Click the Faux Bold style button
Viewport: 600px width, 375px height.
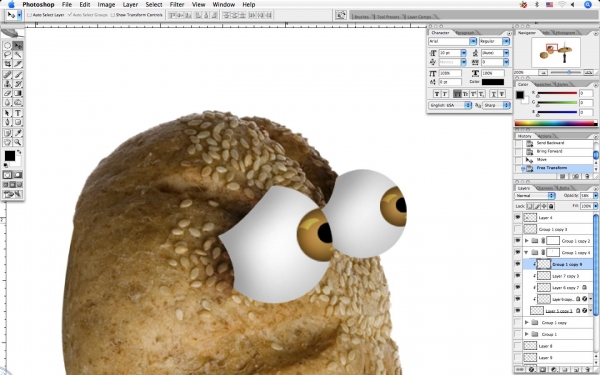pos(437,94)
